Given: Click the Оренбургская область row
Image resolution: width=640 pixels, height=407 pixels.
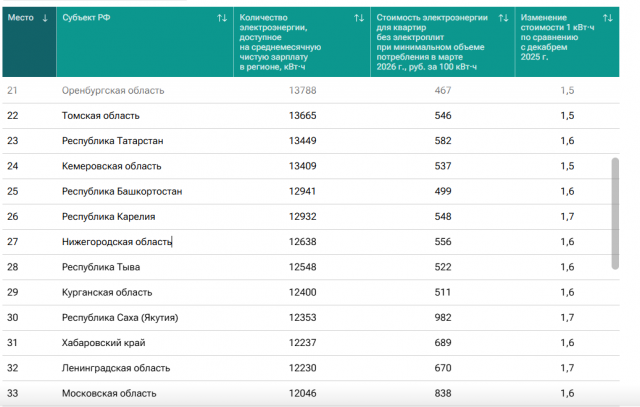Looking at the screenshot, I should tap(311, 90).
